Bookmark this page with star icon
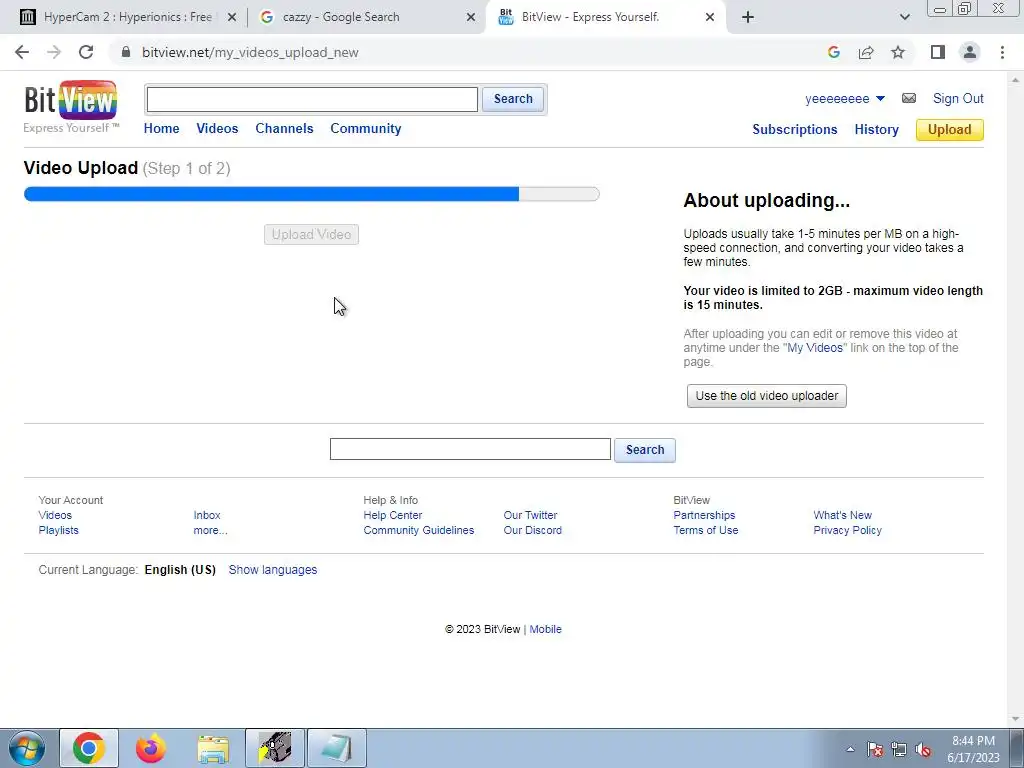1024x768 pixels. click(x=898, y=52)
